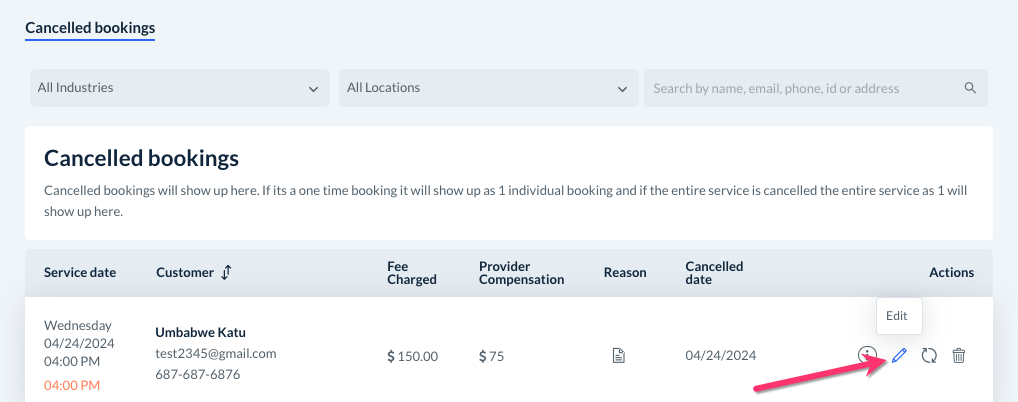Click the Service date column header
The height and width of the screenshot is (402, 1018).
click(x=80, y=272)
